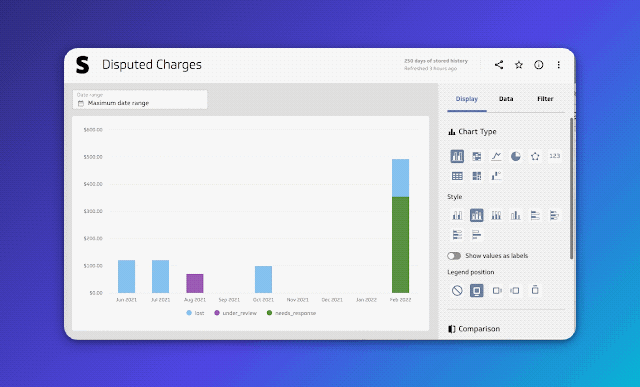Choose the first style icon in the second Style row
Screen dimensions: 640x387
[x=457, y=235]
